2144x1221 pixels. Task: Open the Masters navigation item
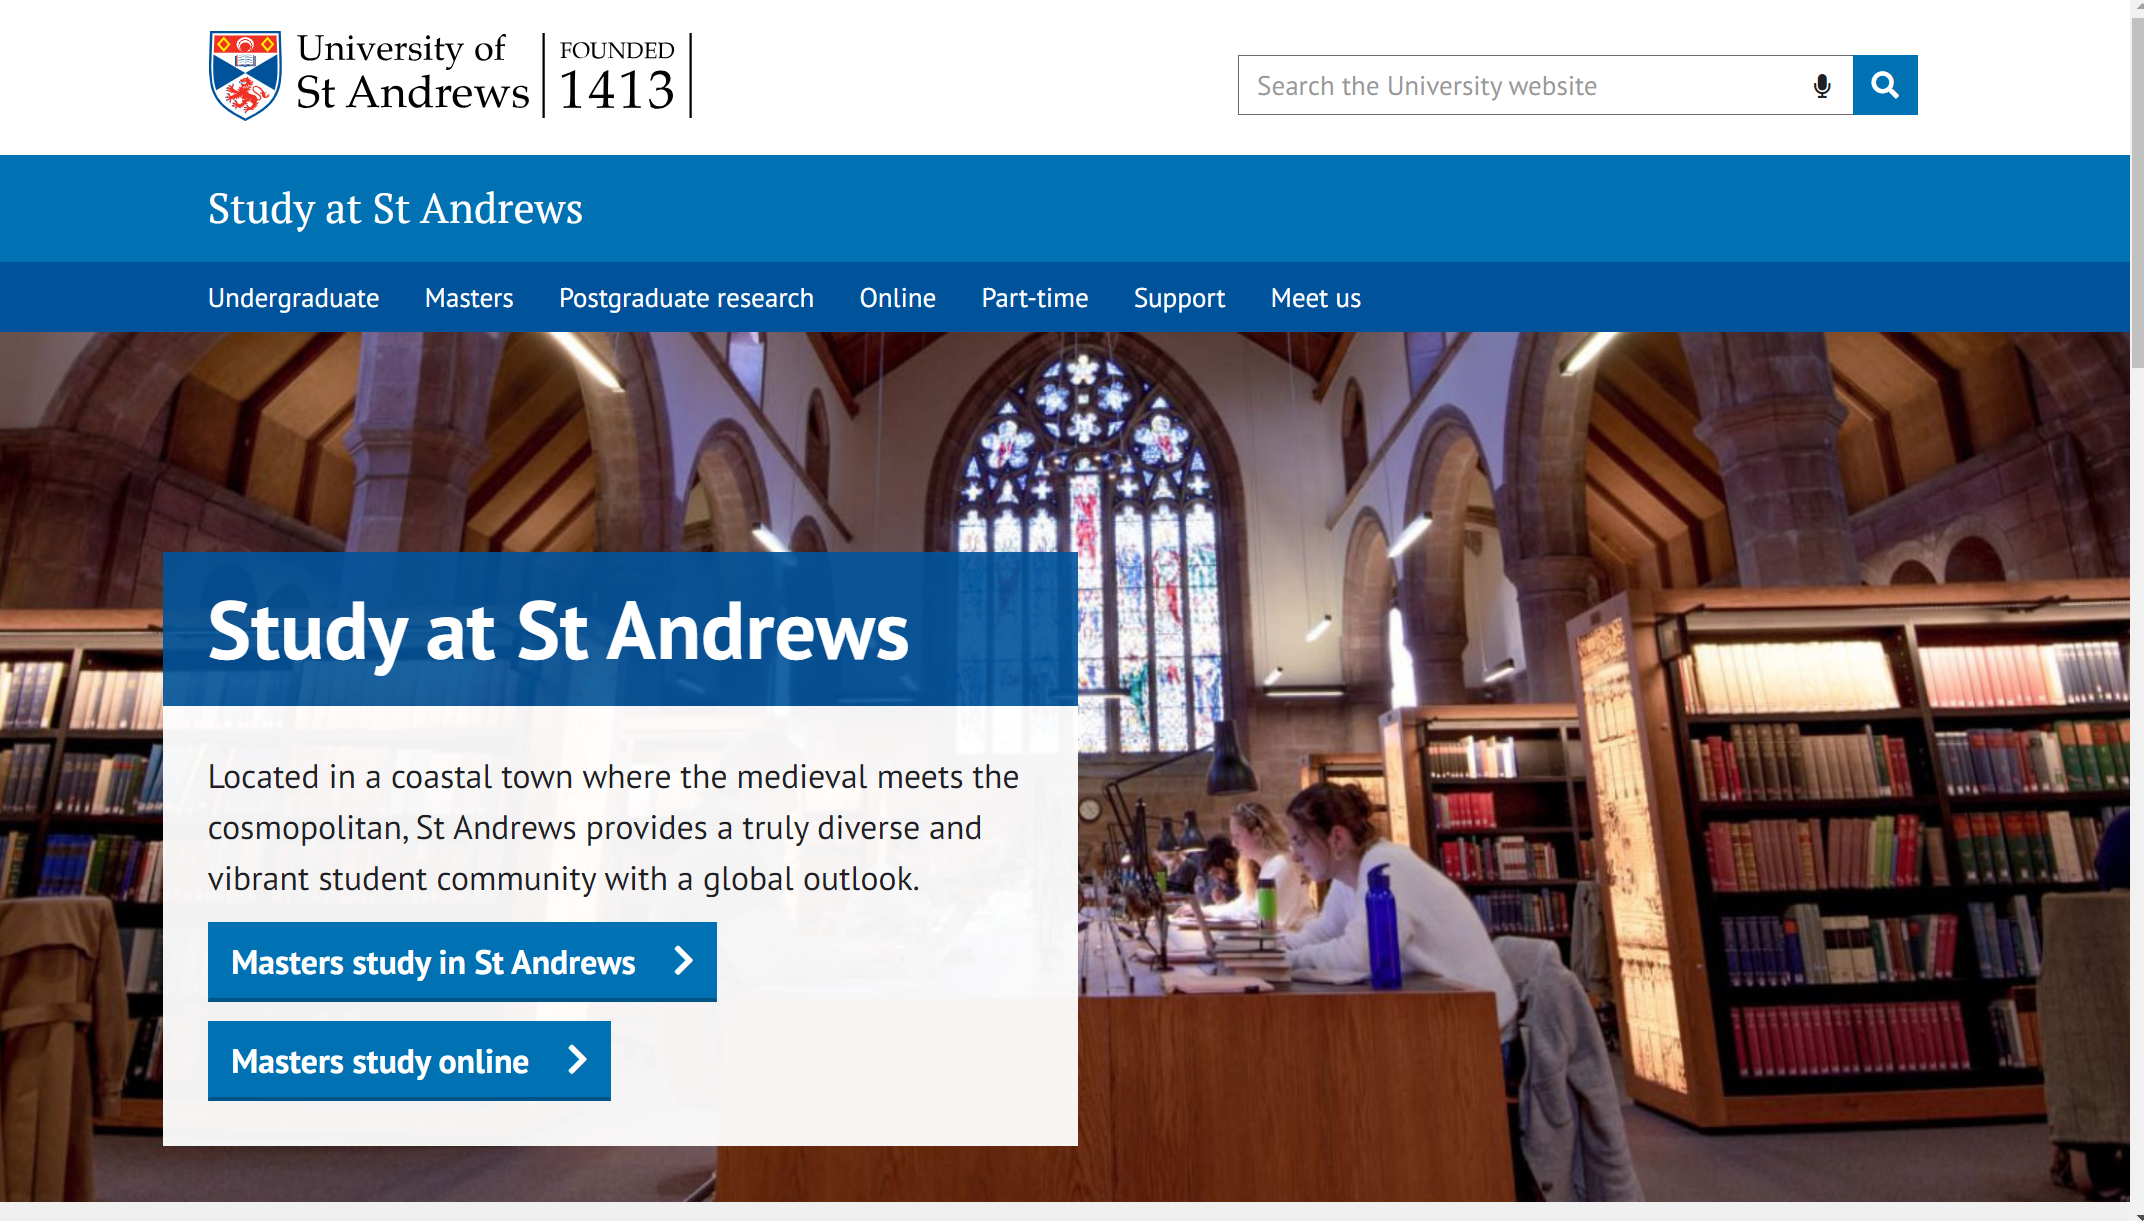click(469, 298)
